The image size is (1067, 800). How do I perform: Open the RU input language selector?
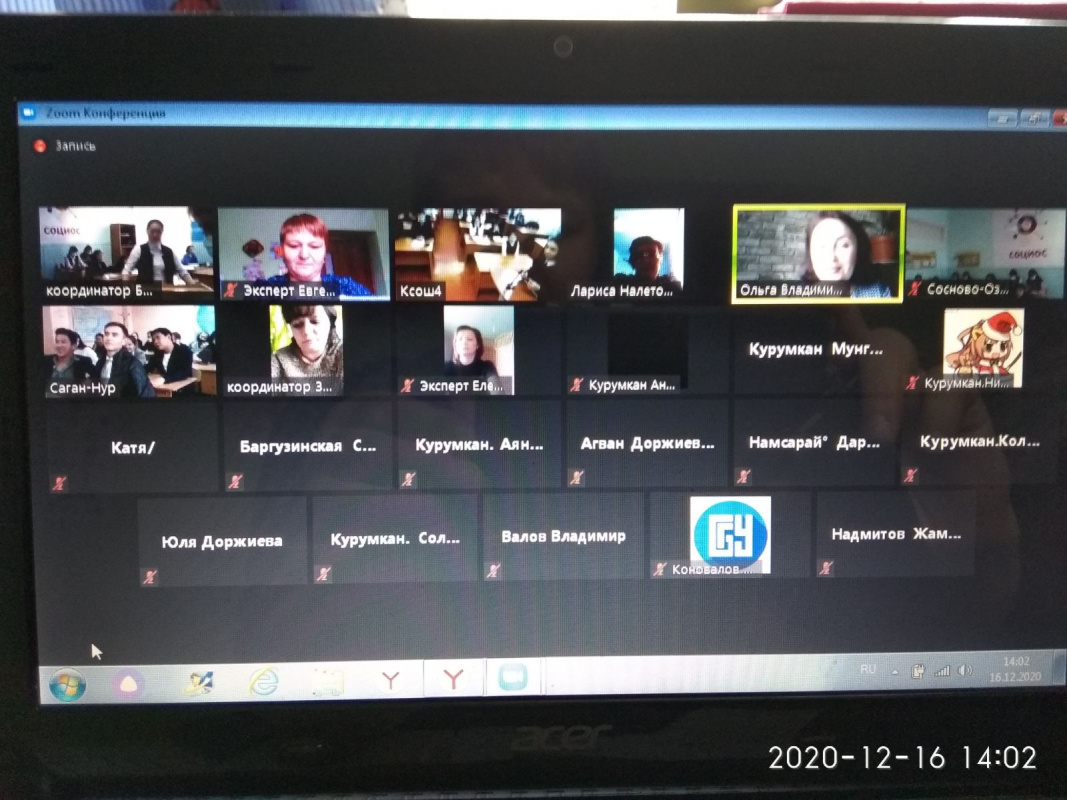point(868,669)
